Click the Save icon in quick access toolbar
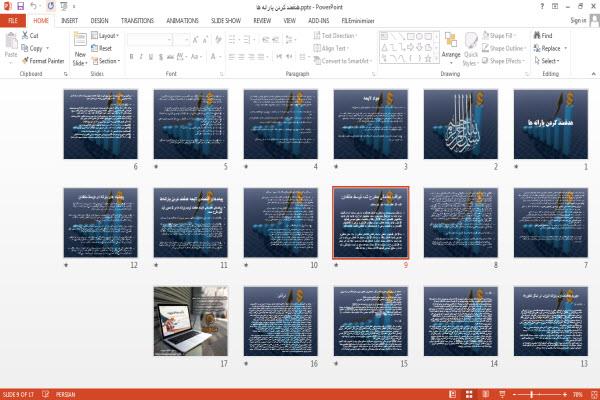 point(20,6)
